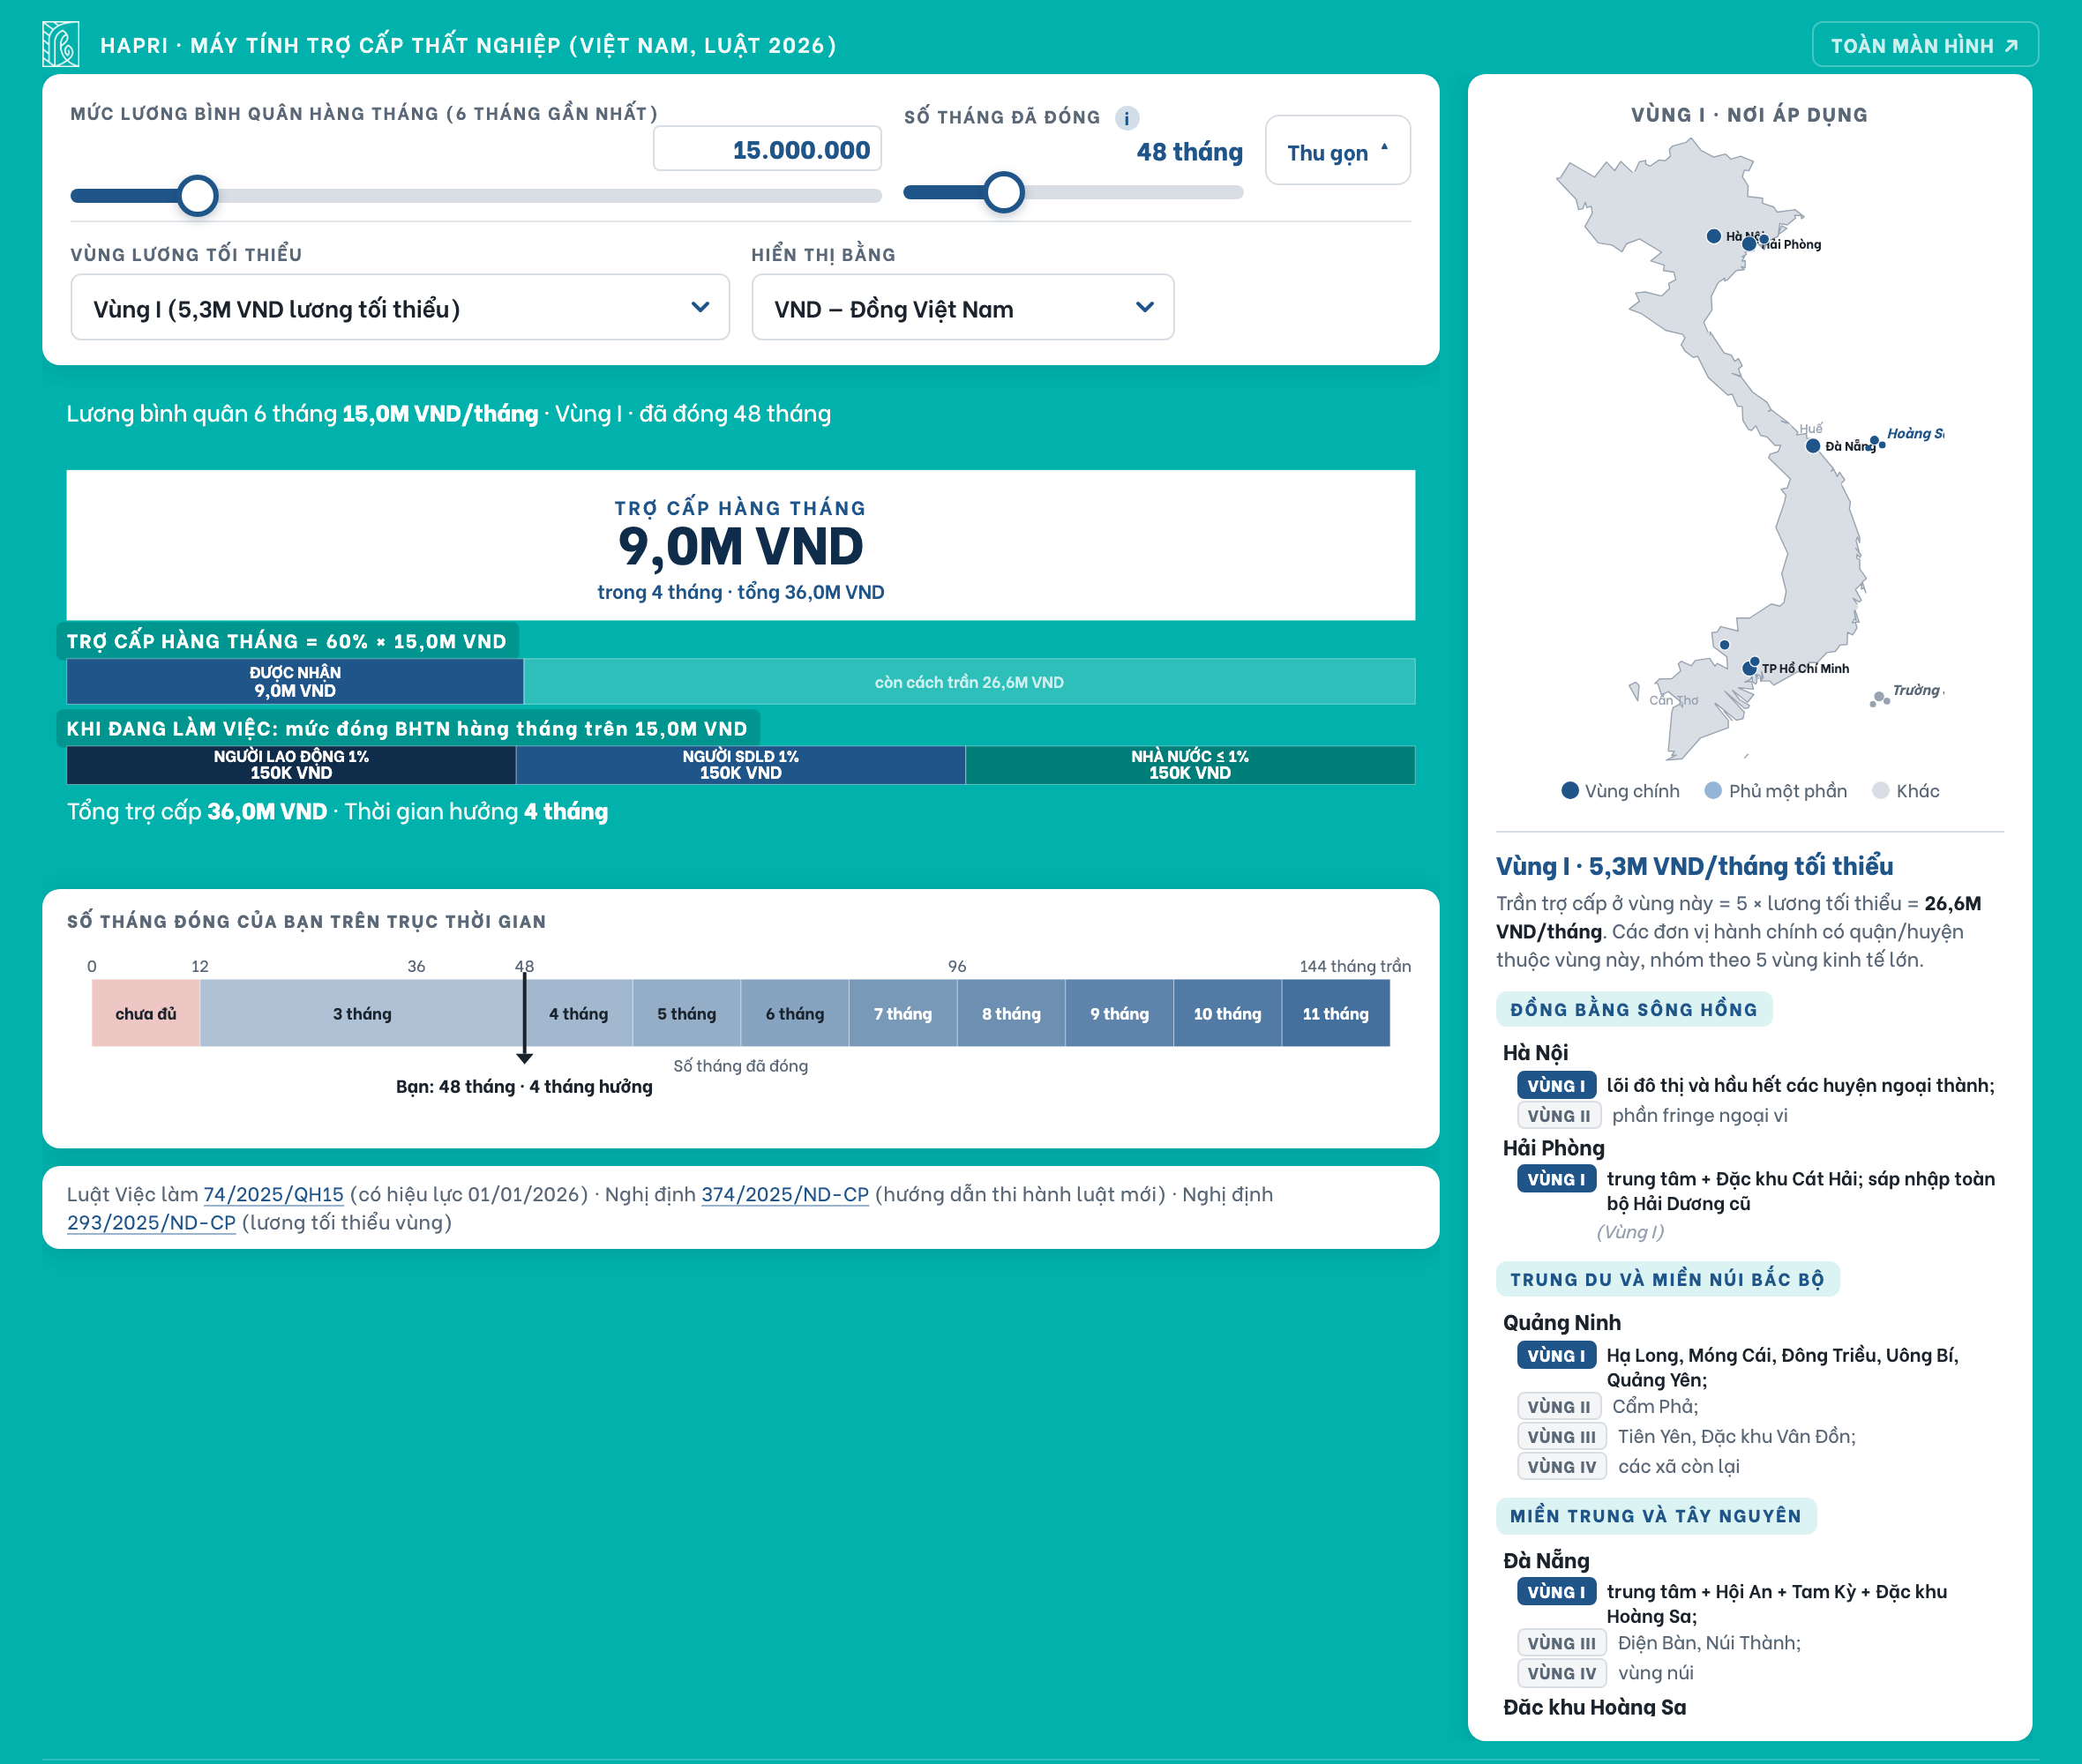Image resolution: width=2082 pixels, height=1764 pixels.
Task: Click the info icon beside Số tháng đã đóng
Action: pos(1127,118)
